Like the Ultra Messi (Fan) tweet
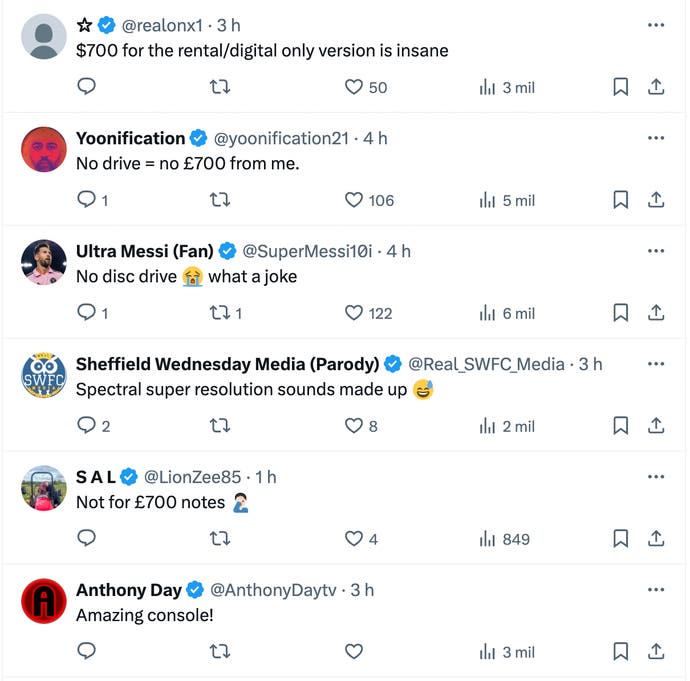This screenshot has width=690, height=681. pos(354,313)
